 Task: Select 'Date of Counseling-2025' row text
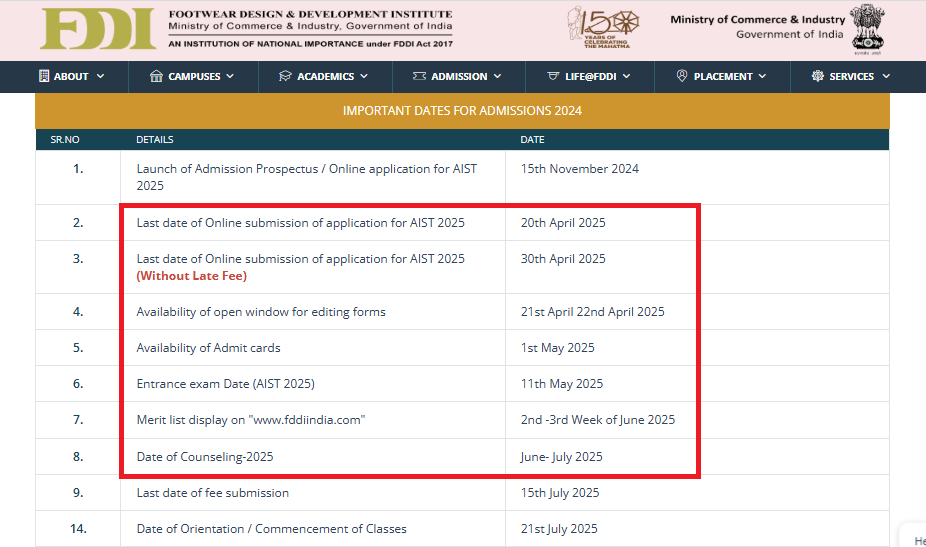click(205, 457)
